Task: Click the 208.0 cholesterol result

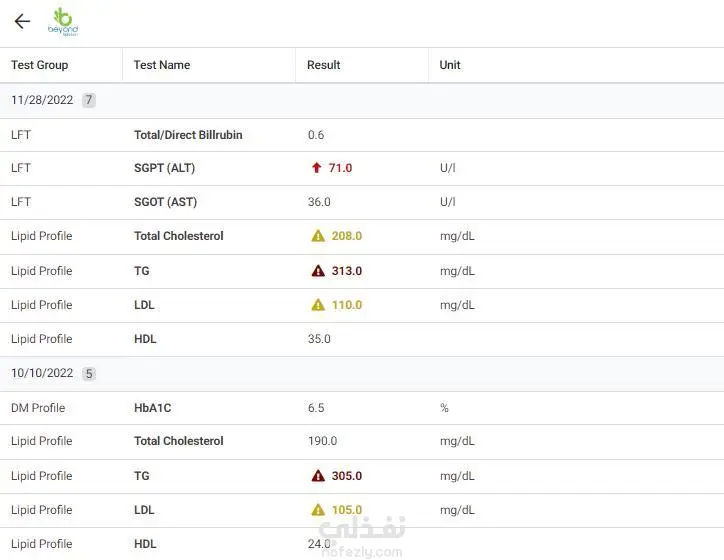Action: [347, 236]
